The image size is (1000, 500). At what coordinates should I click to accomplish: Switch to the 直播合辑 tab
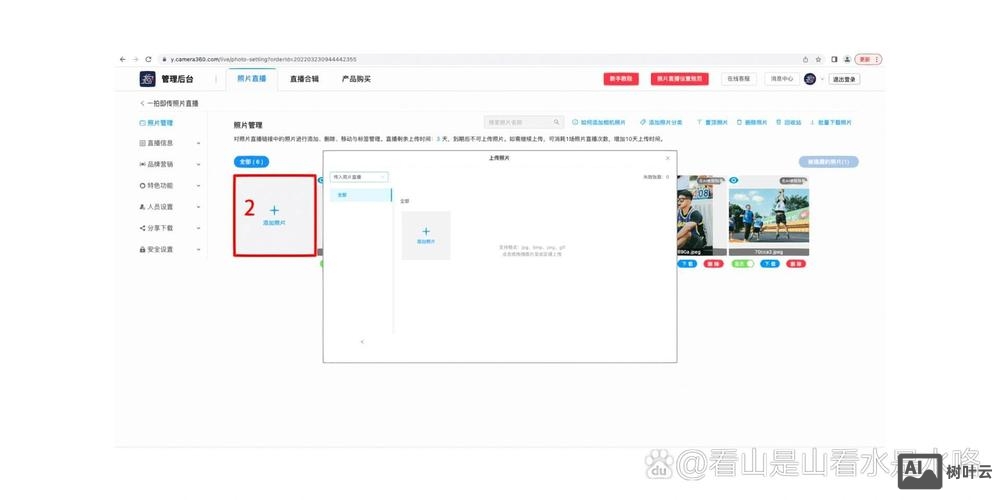[304, 79]
